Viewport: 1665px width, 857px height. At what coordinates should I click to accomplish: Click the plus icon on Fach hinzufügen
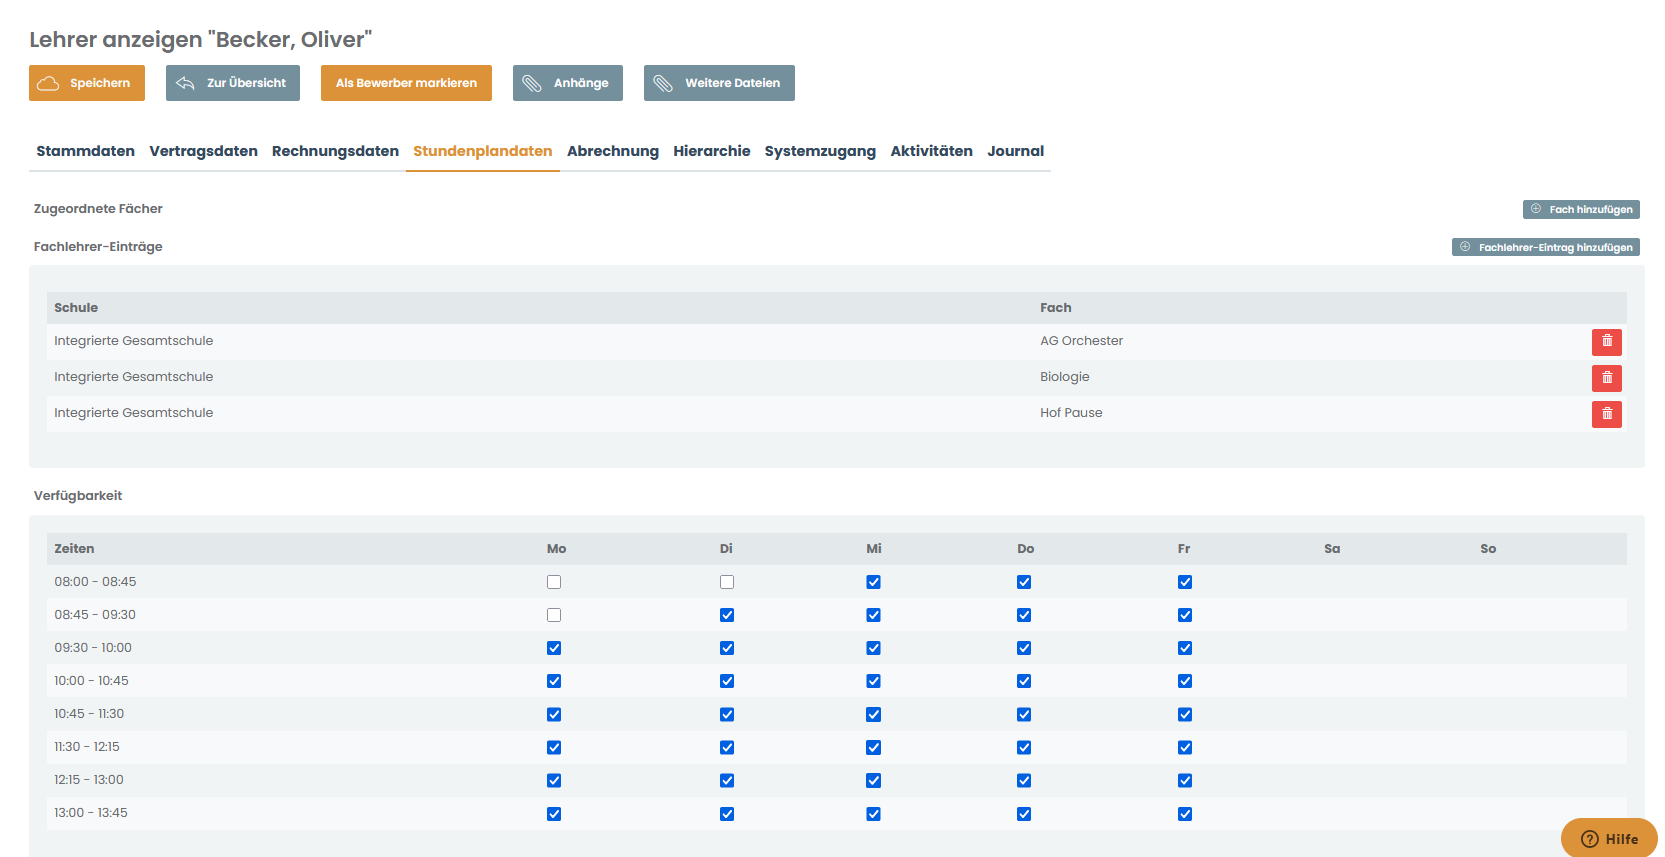click(1536, 209)
